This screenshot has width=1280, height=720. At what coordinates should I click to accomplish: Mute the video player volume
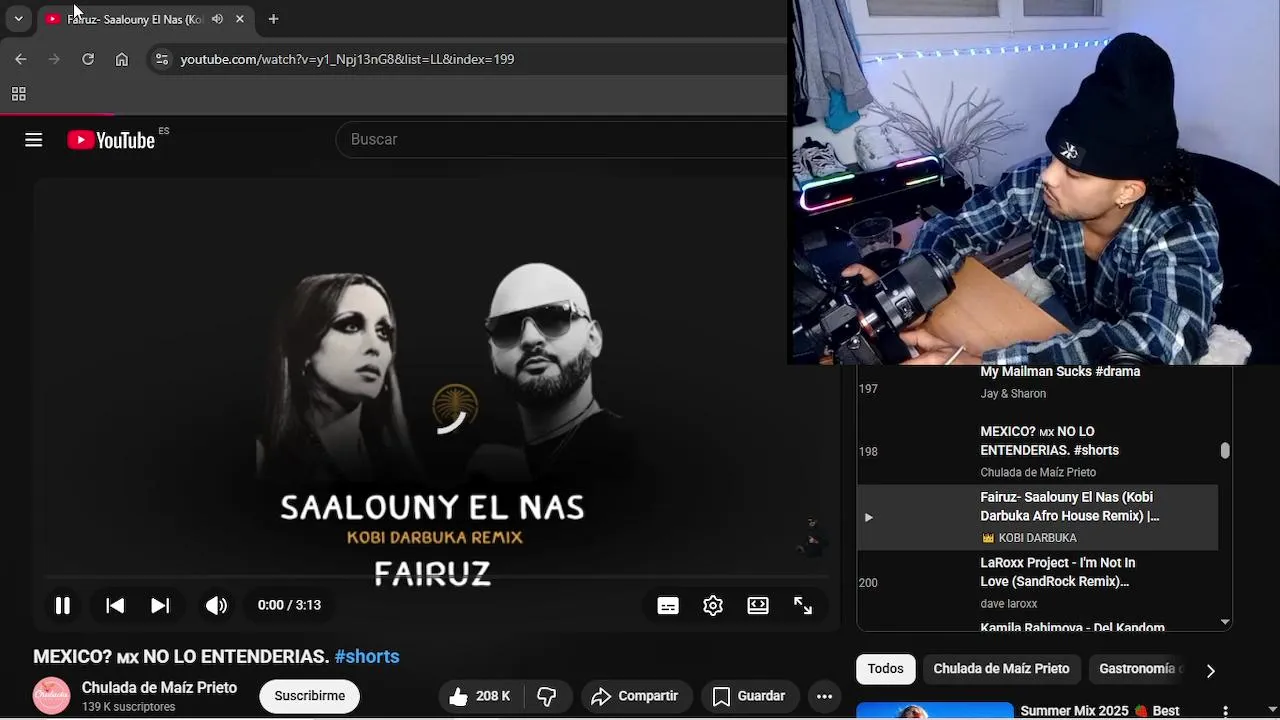[x=216, y=605]
